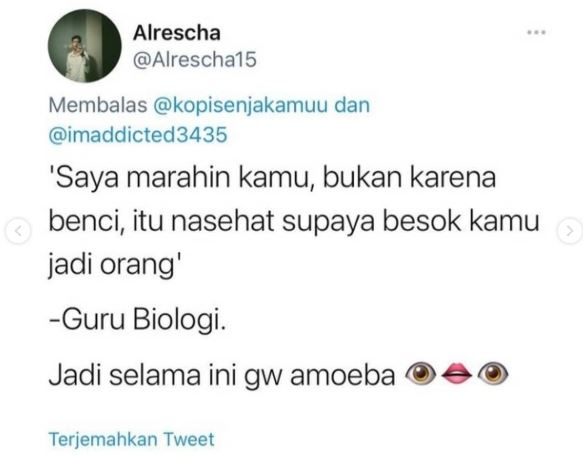Click the left eye emoji
The width and height of the screenshot is (583, 455).
(421, 372)
